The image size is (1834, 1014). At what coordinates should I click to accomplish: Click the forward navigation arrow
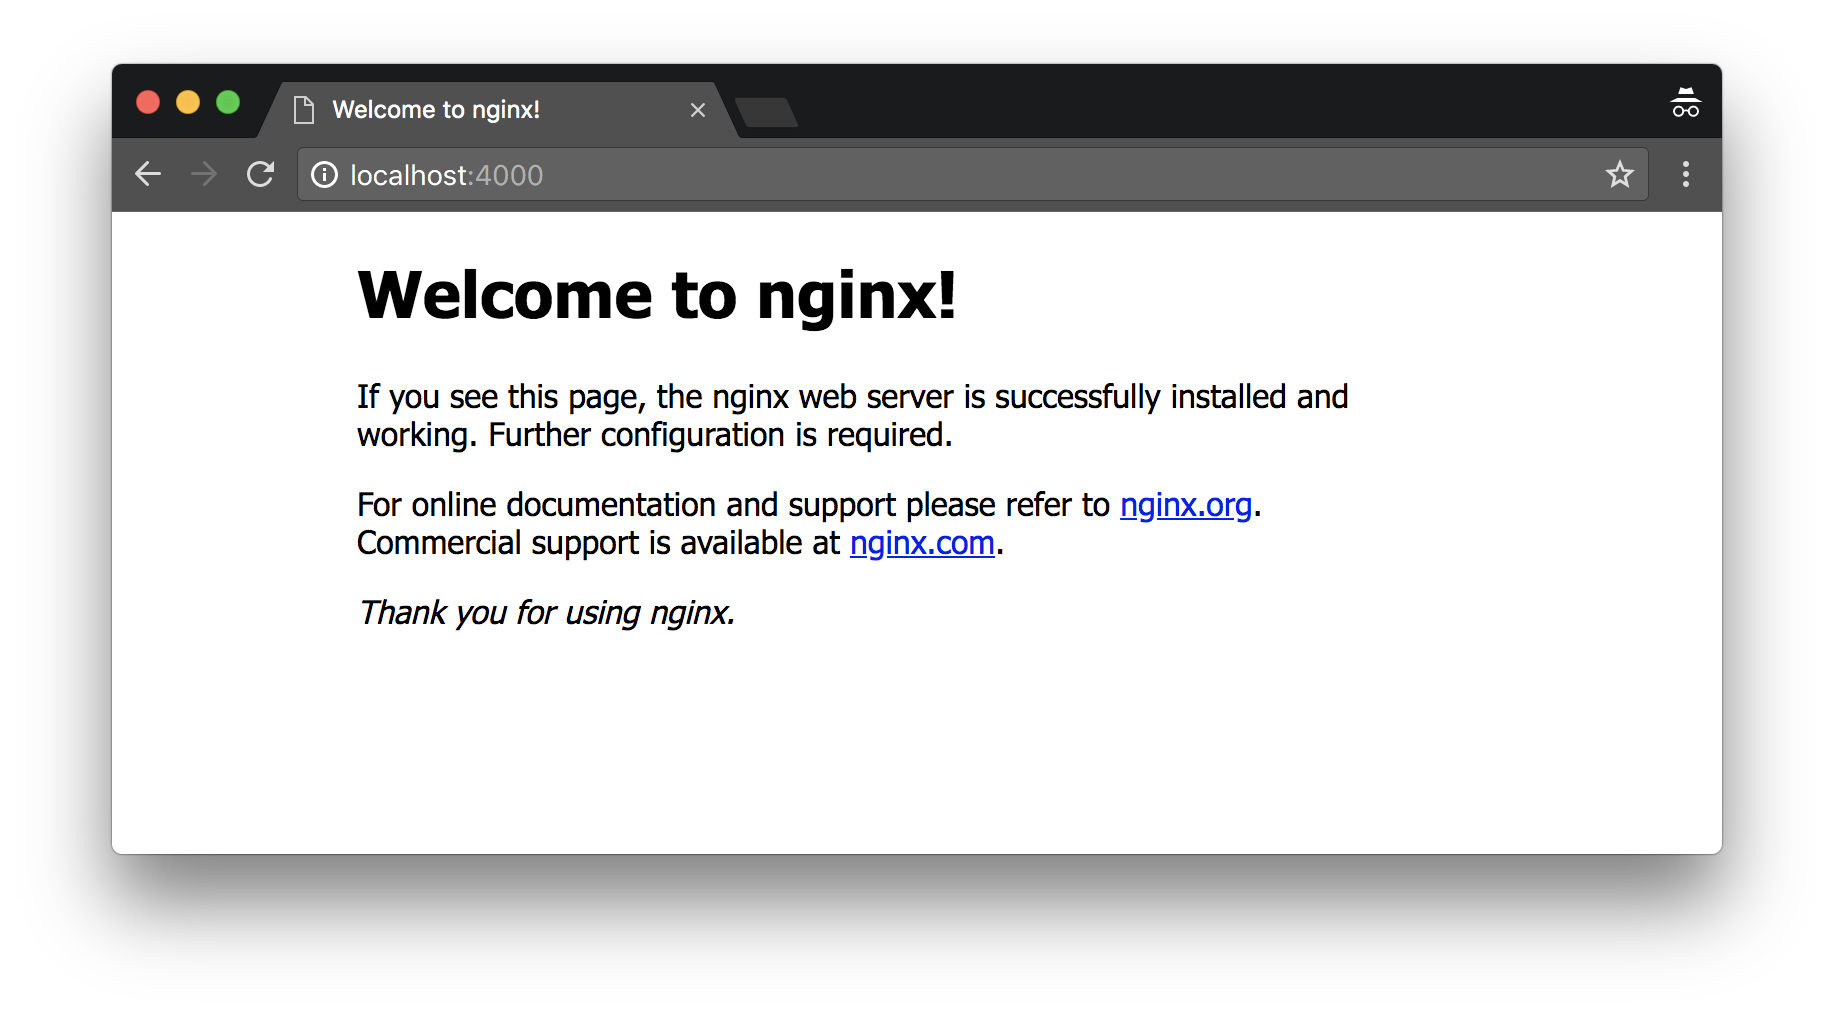204,174
